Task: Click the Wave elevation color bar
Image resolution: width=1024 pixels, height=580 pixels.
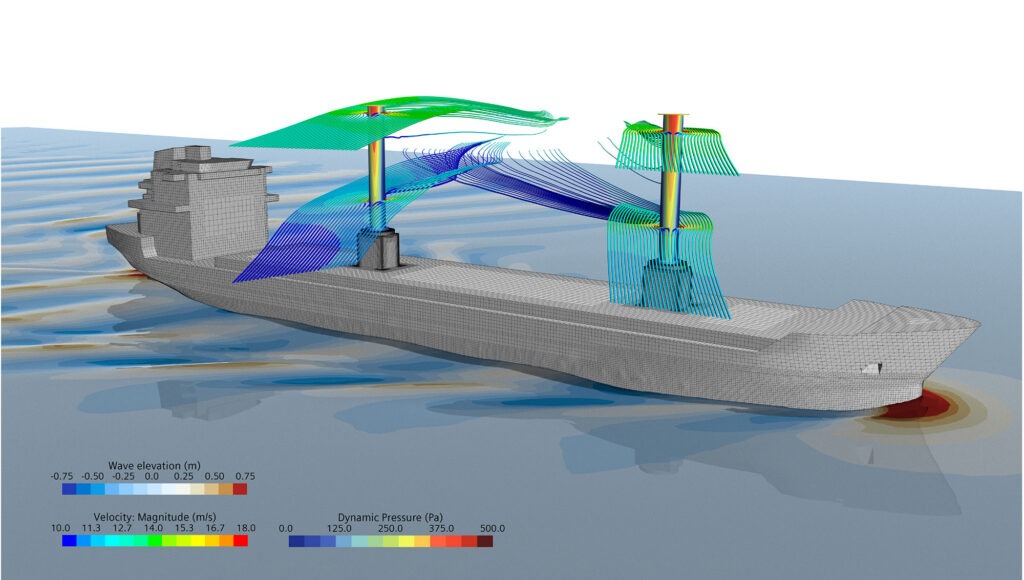Action: click(155, 489)
